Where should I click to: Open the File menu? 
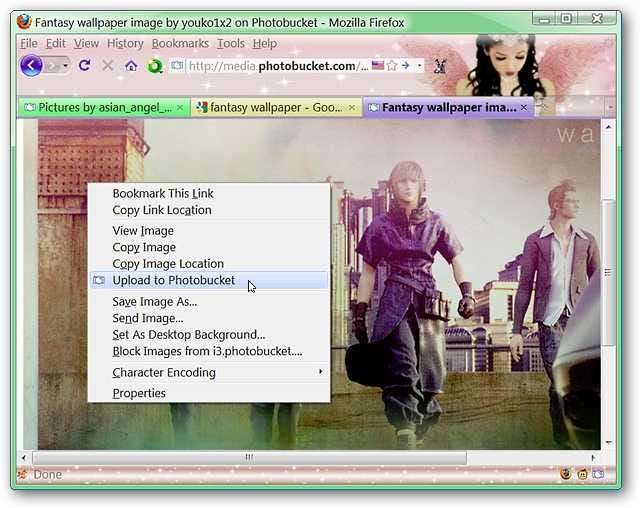[29, 43]
